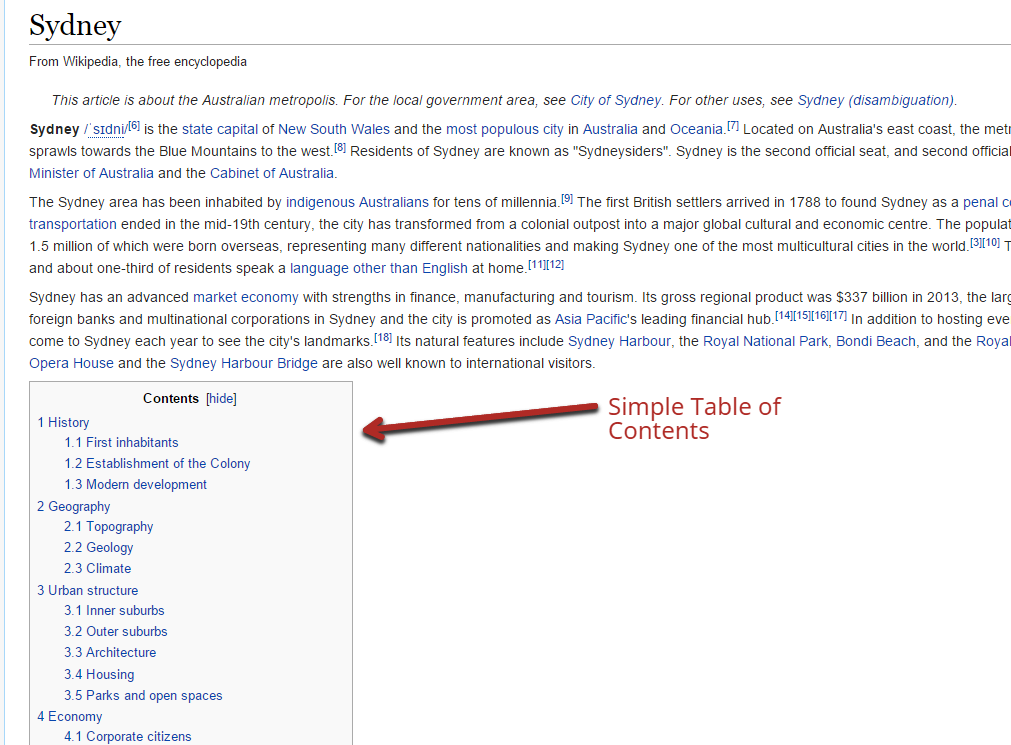Open '3.2 Outer suburbs' contents link
1011x745 pixels.
116,631
